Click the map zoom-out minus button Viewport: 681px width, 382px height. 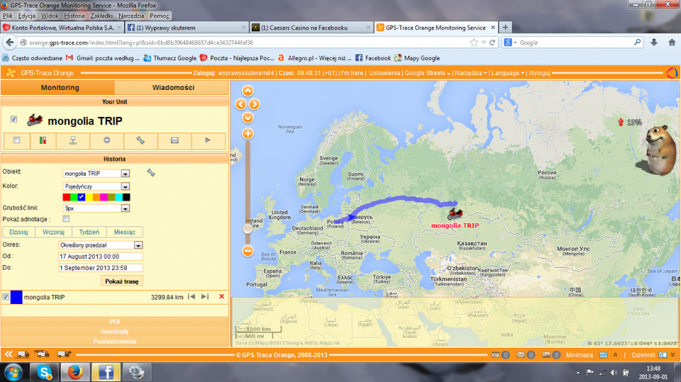(x=248, y=251)
